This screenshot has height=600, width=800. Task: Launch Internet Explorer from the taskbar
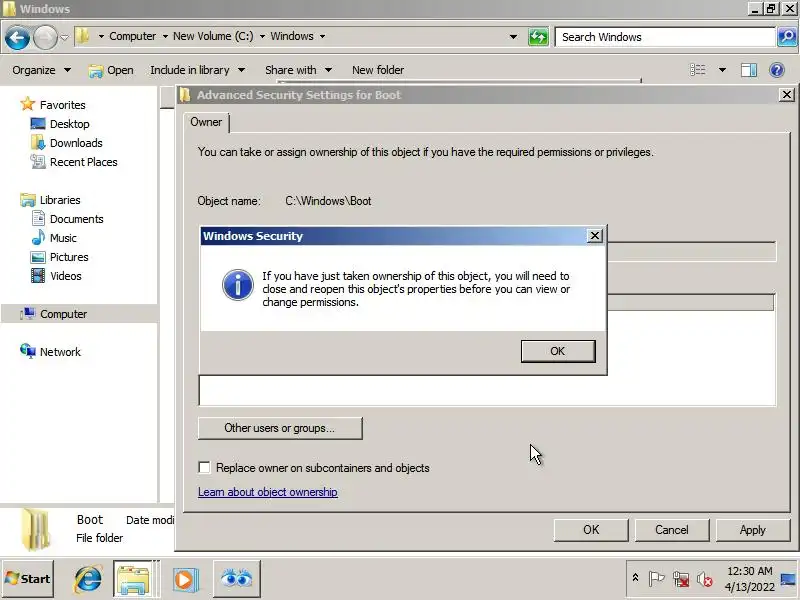click(x=87, y=579)
